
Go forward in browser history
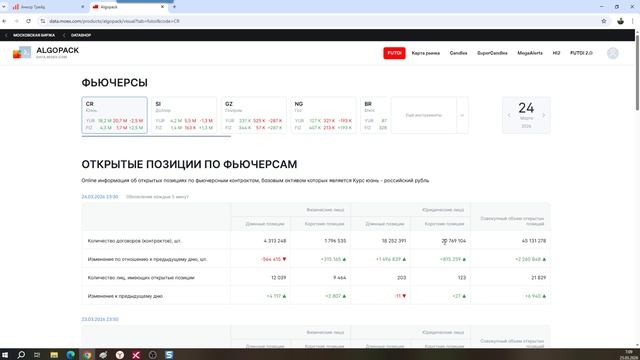16,21
